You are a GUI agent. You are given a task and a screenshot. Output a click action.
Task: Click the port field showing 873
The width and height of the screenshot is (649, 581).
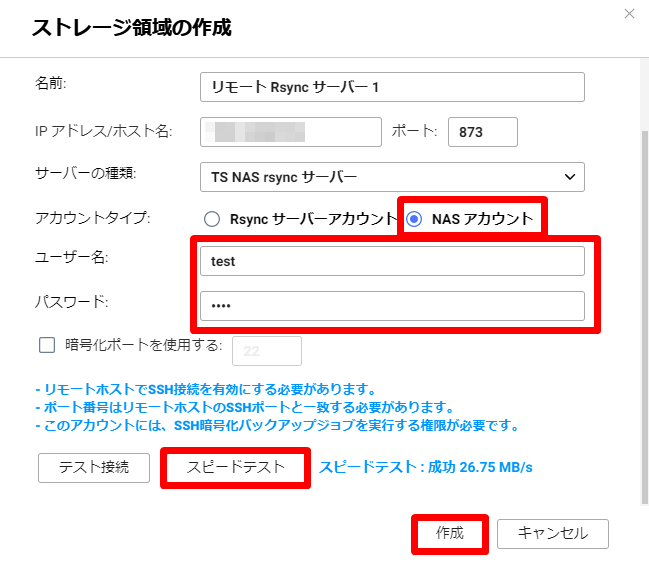pos(482,132)
